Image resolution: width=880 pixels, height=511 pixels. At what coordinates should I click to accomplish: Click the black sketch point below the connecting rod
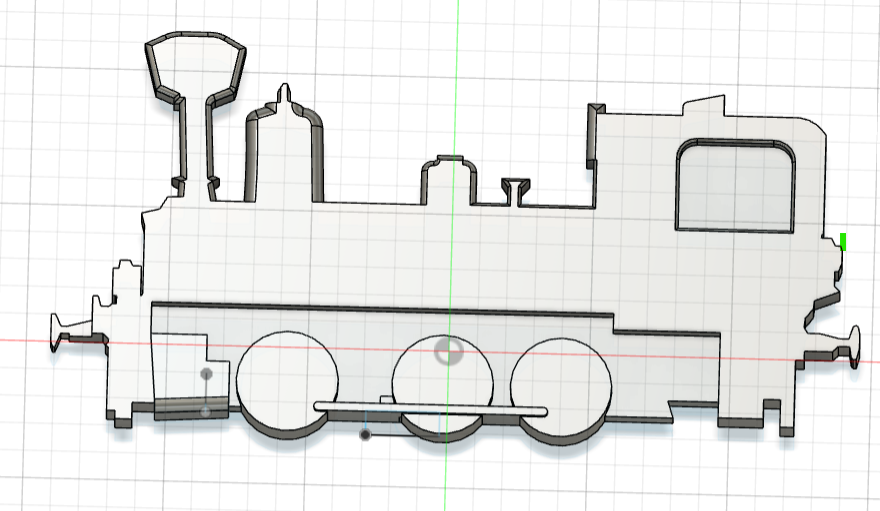coord(366,434)
